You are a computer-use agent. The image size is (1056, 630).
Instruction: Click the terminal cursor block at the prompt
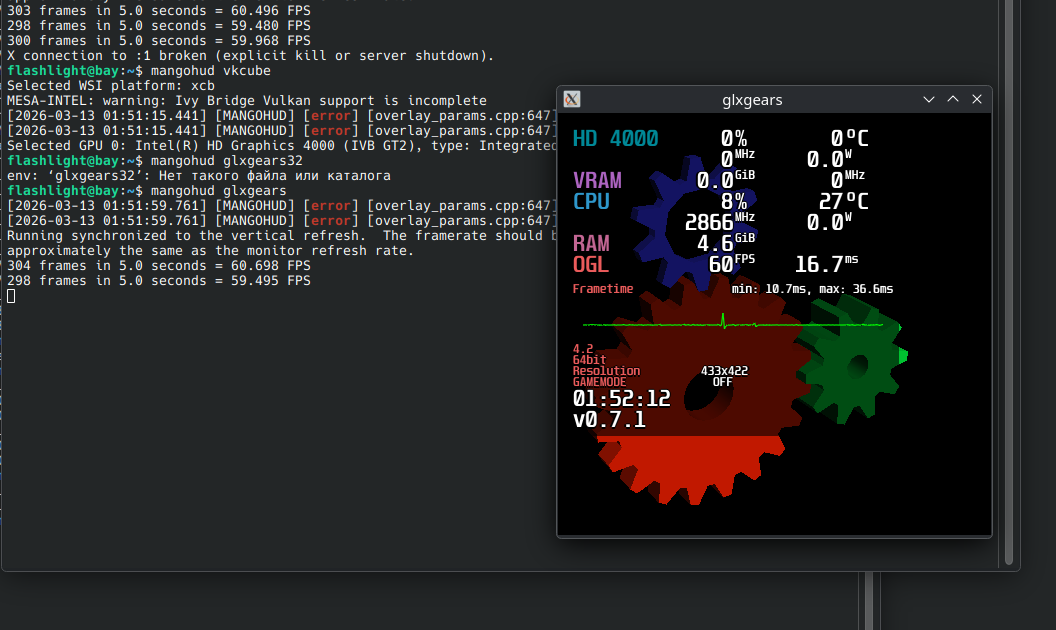pyautogui.click(x=11, y=296)
